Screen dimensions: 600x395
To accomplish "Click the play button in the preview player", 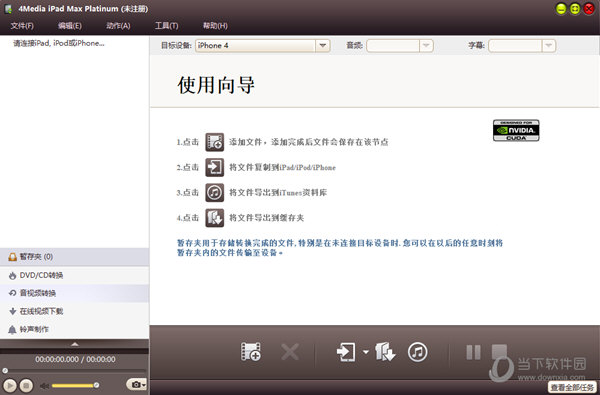I will (10, 385).
